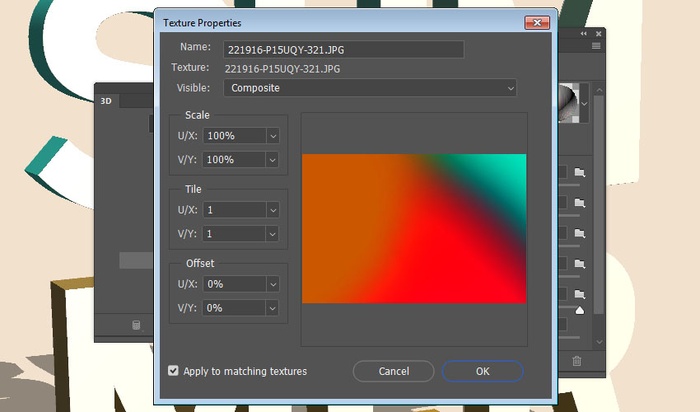Open the material preset picker arrow
700x412 pixels.
coord(584,104)
